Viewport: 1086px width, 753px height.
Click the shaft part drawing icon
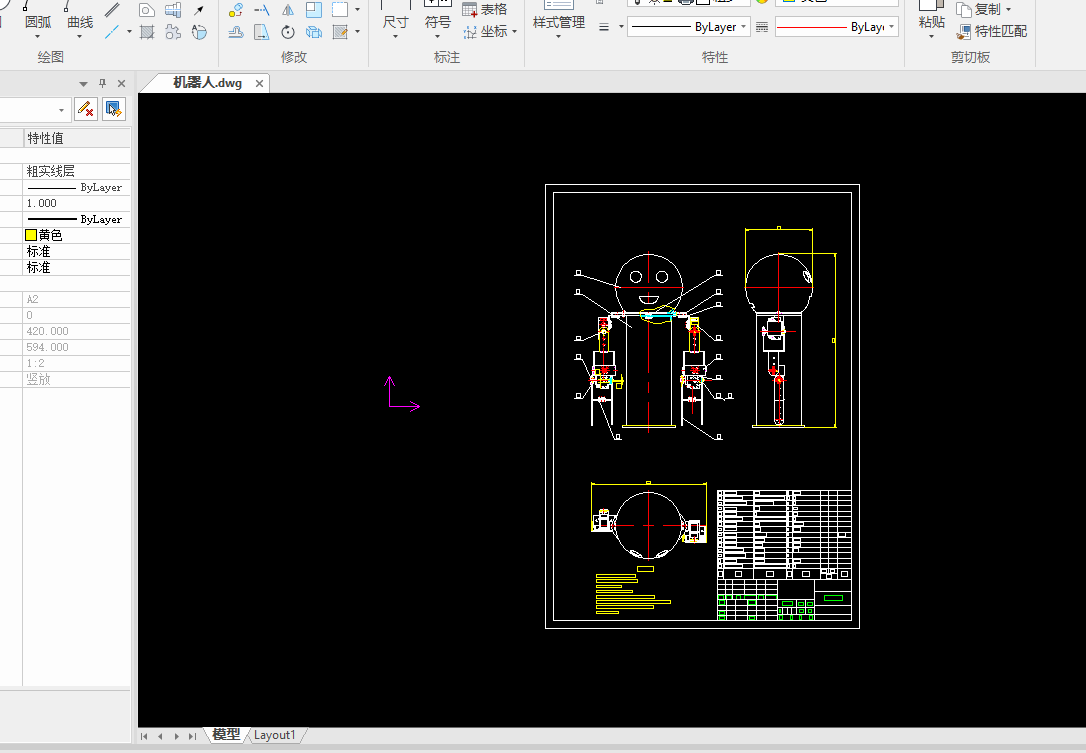coord(172,10)
